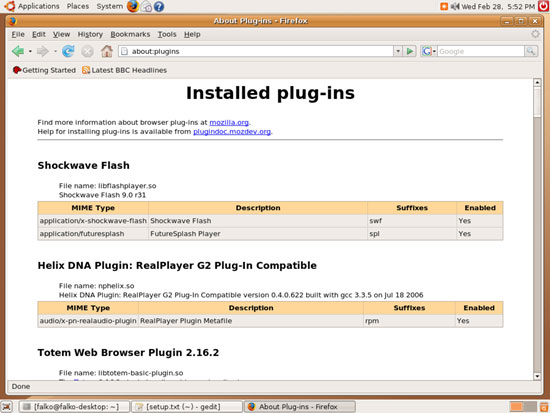Image resolution: width=550 pixels, height=413 pixels.
Task: Click the red power quit icon
Action: click(x=543, y=6)
